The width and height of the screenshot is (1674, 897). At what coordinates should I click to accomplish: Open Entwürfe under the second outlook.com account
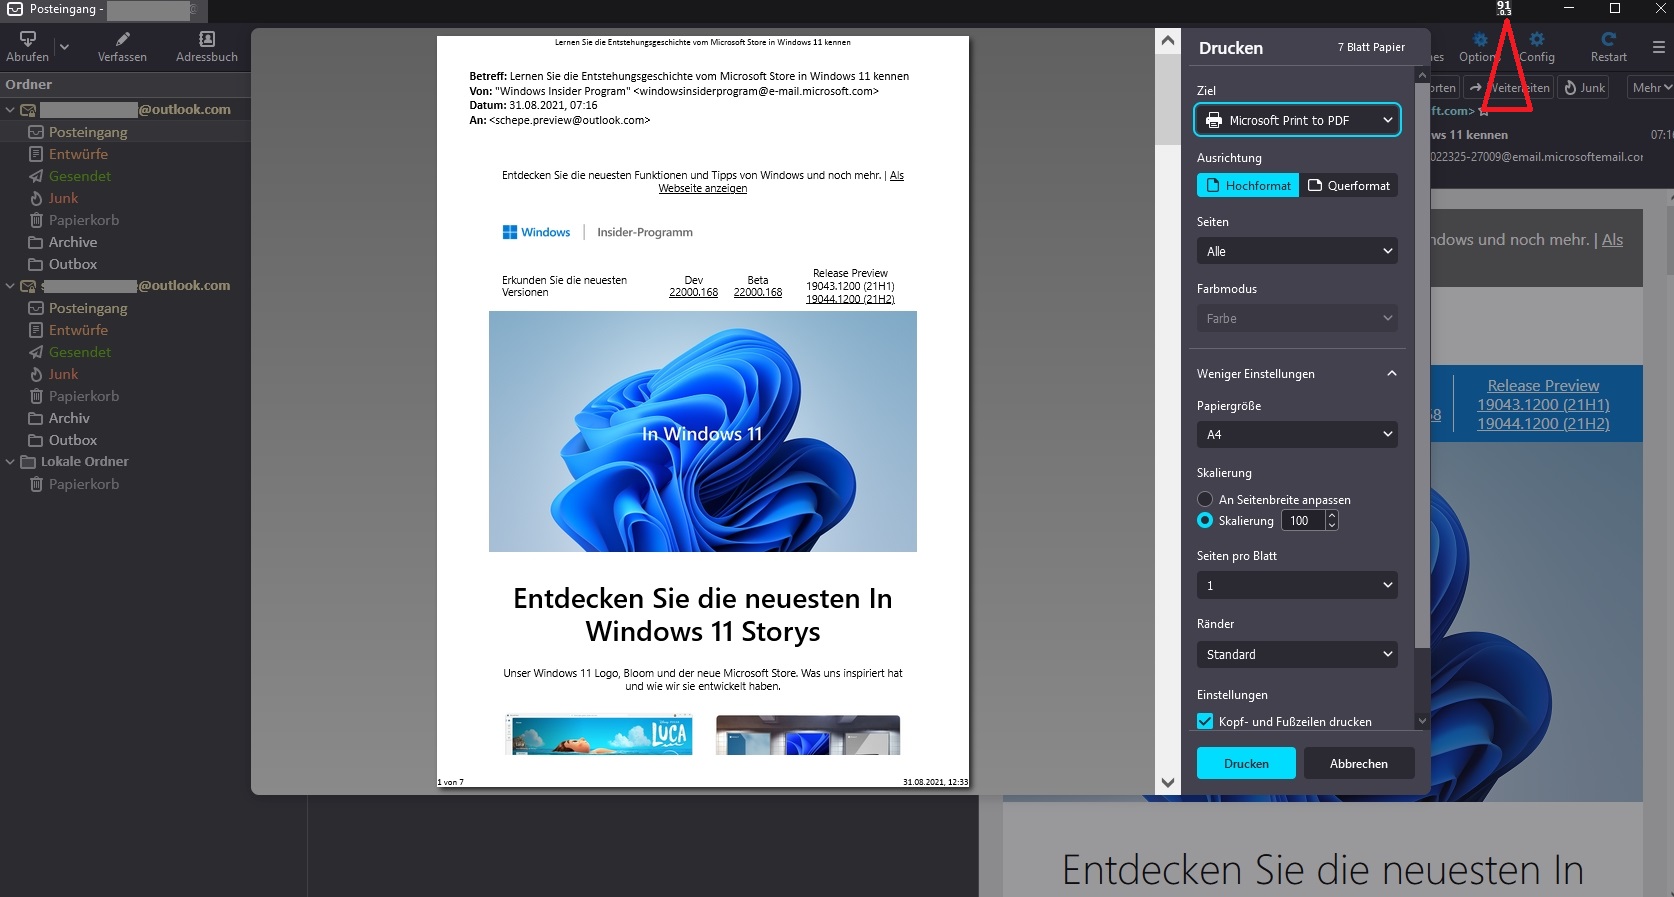point(78,330)
